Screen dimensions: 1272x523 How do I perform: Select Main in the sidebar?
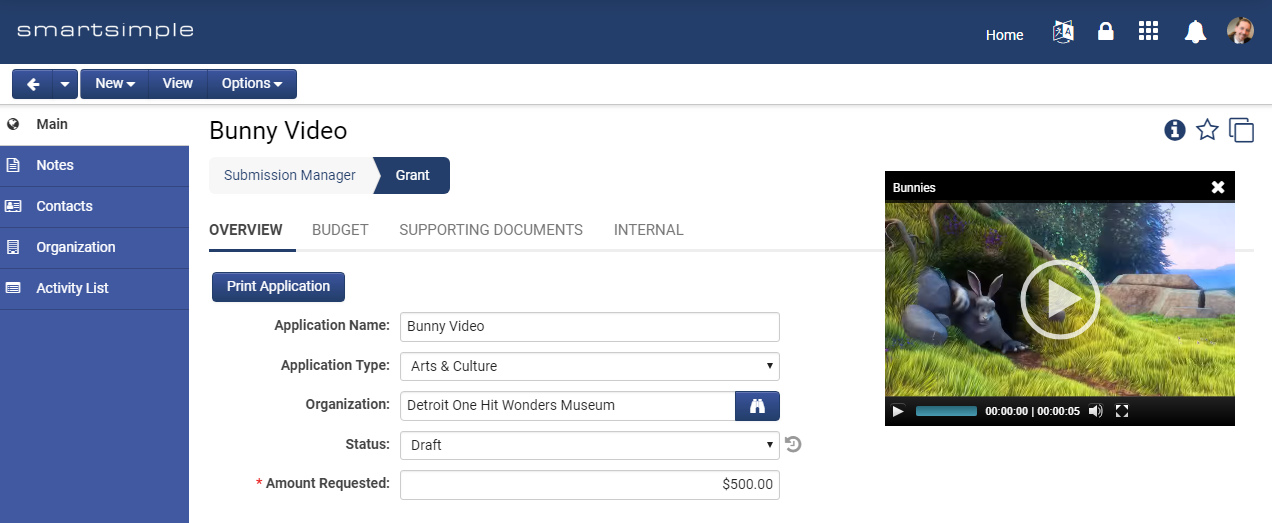(94, 125)
